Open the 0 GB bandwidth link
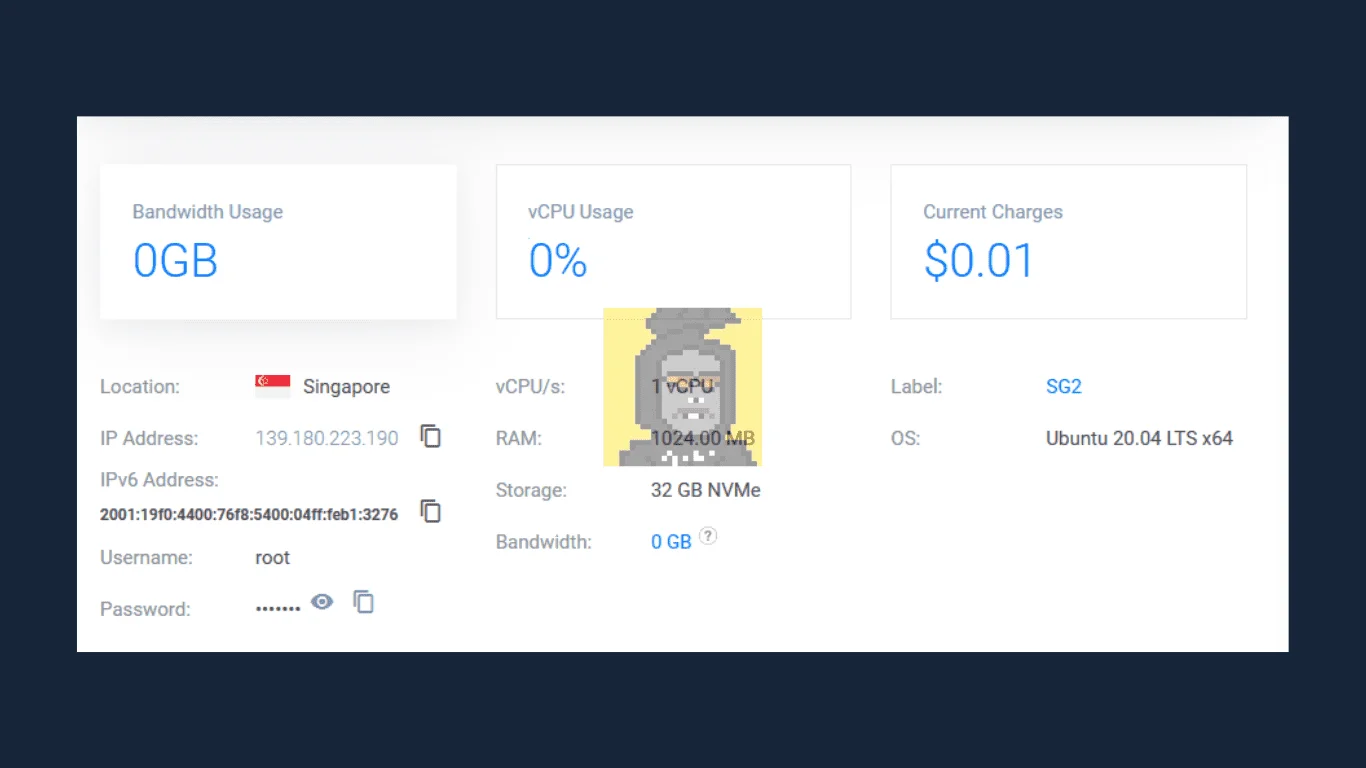 [x=671, y=542]
